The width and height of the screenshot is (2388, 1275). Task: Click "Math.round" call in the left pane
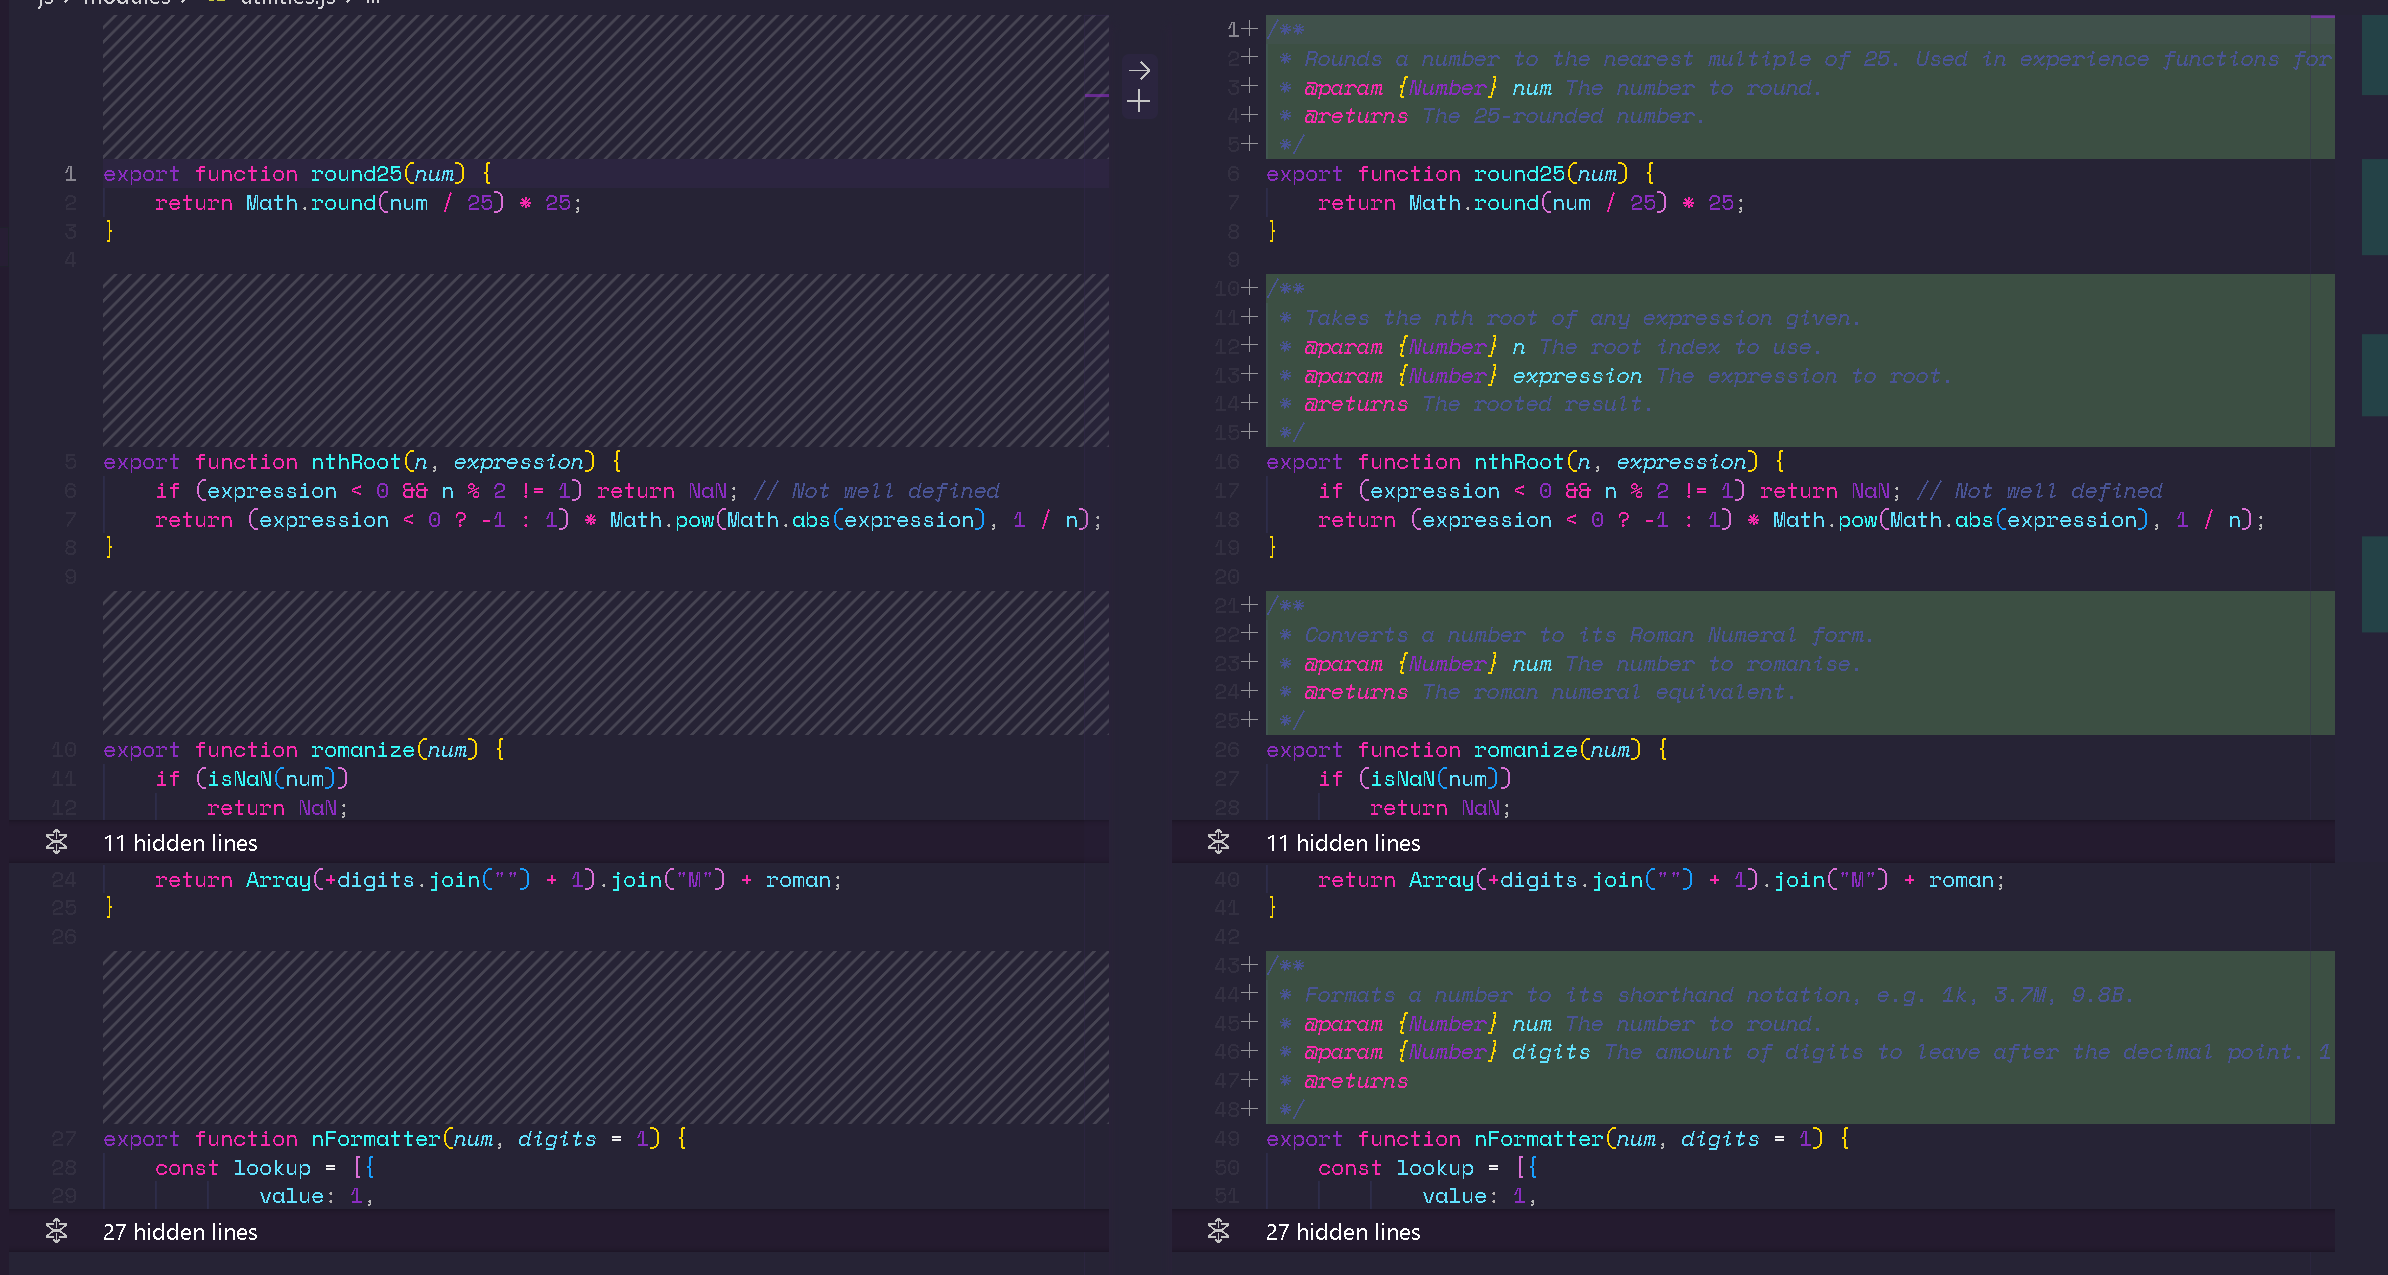point(311,203)
